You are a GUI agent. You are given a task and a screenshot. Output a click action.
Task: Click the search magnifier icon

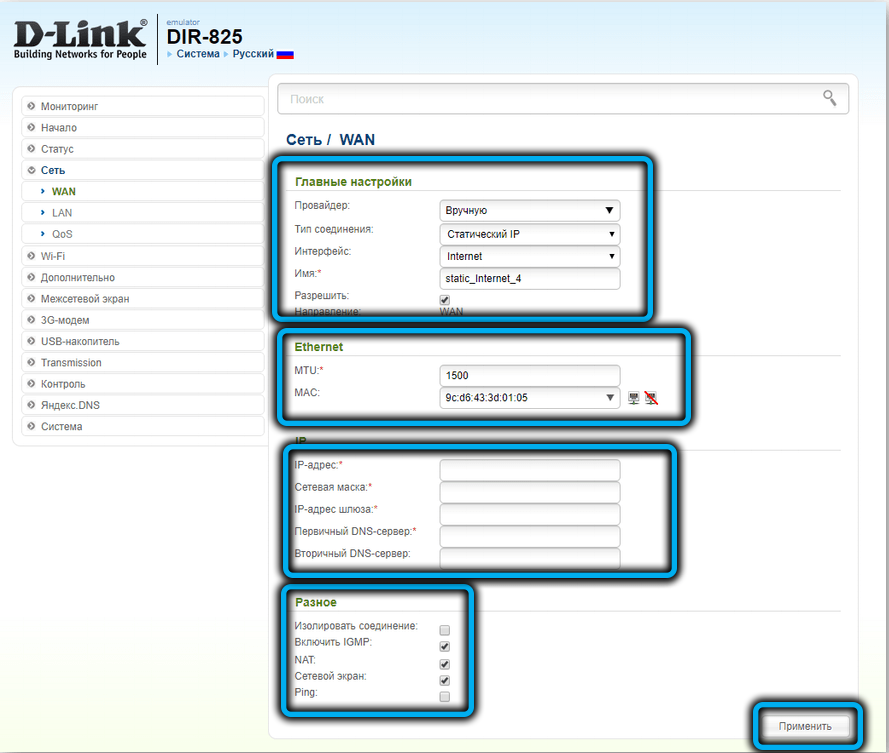[829, 98]
